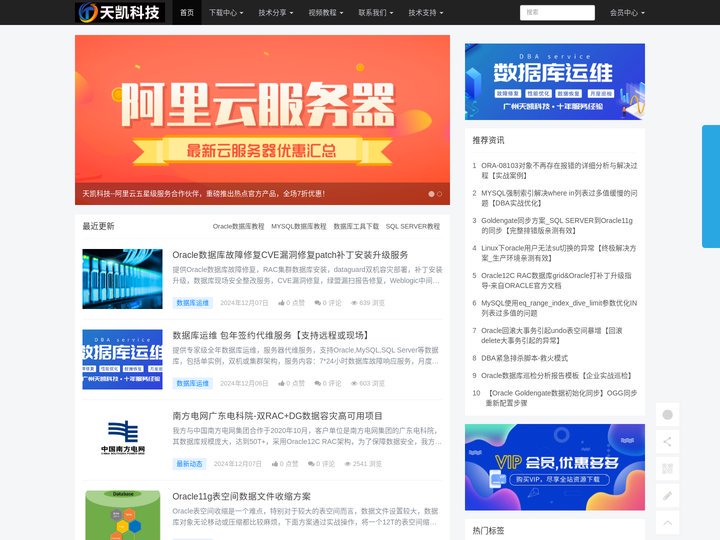The image size is (720, 540).
Task: Click banner caption 天凯科技-阿里云五星级服务合作伙伴
Action: (x=204, y=194)
